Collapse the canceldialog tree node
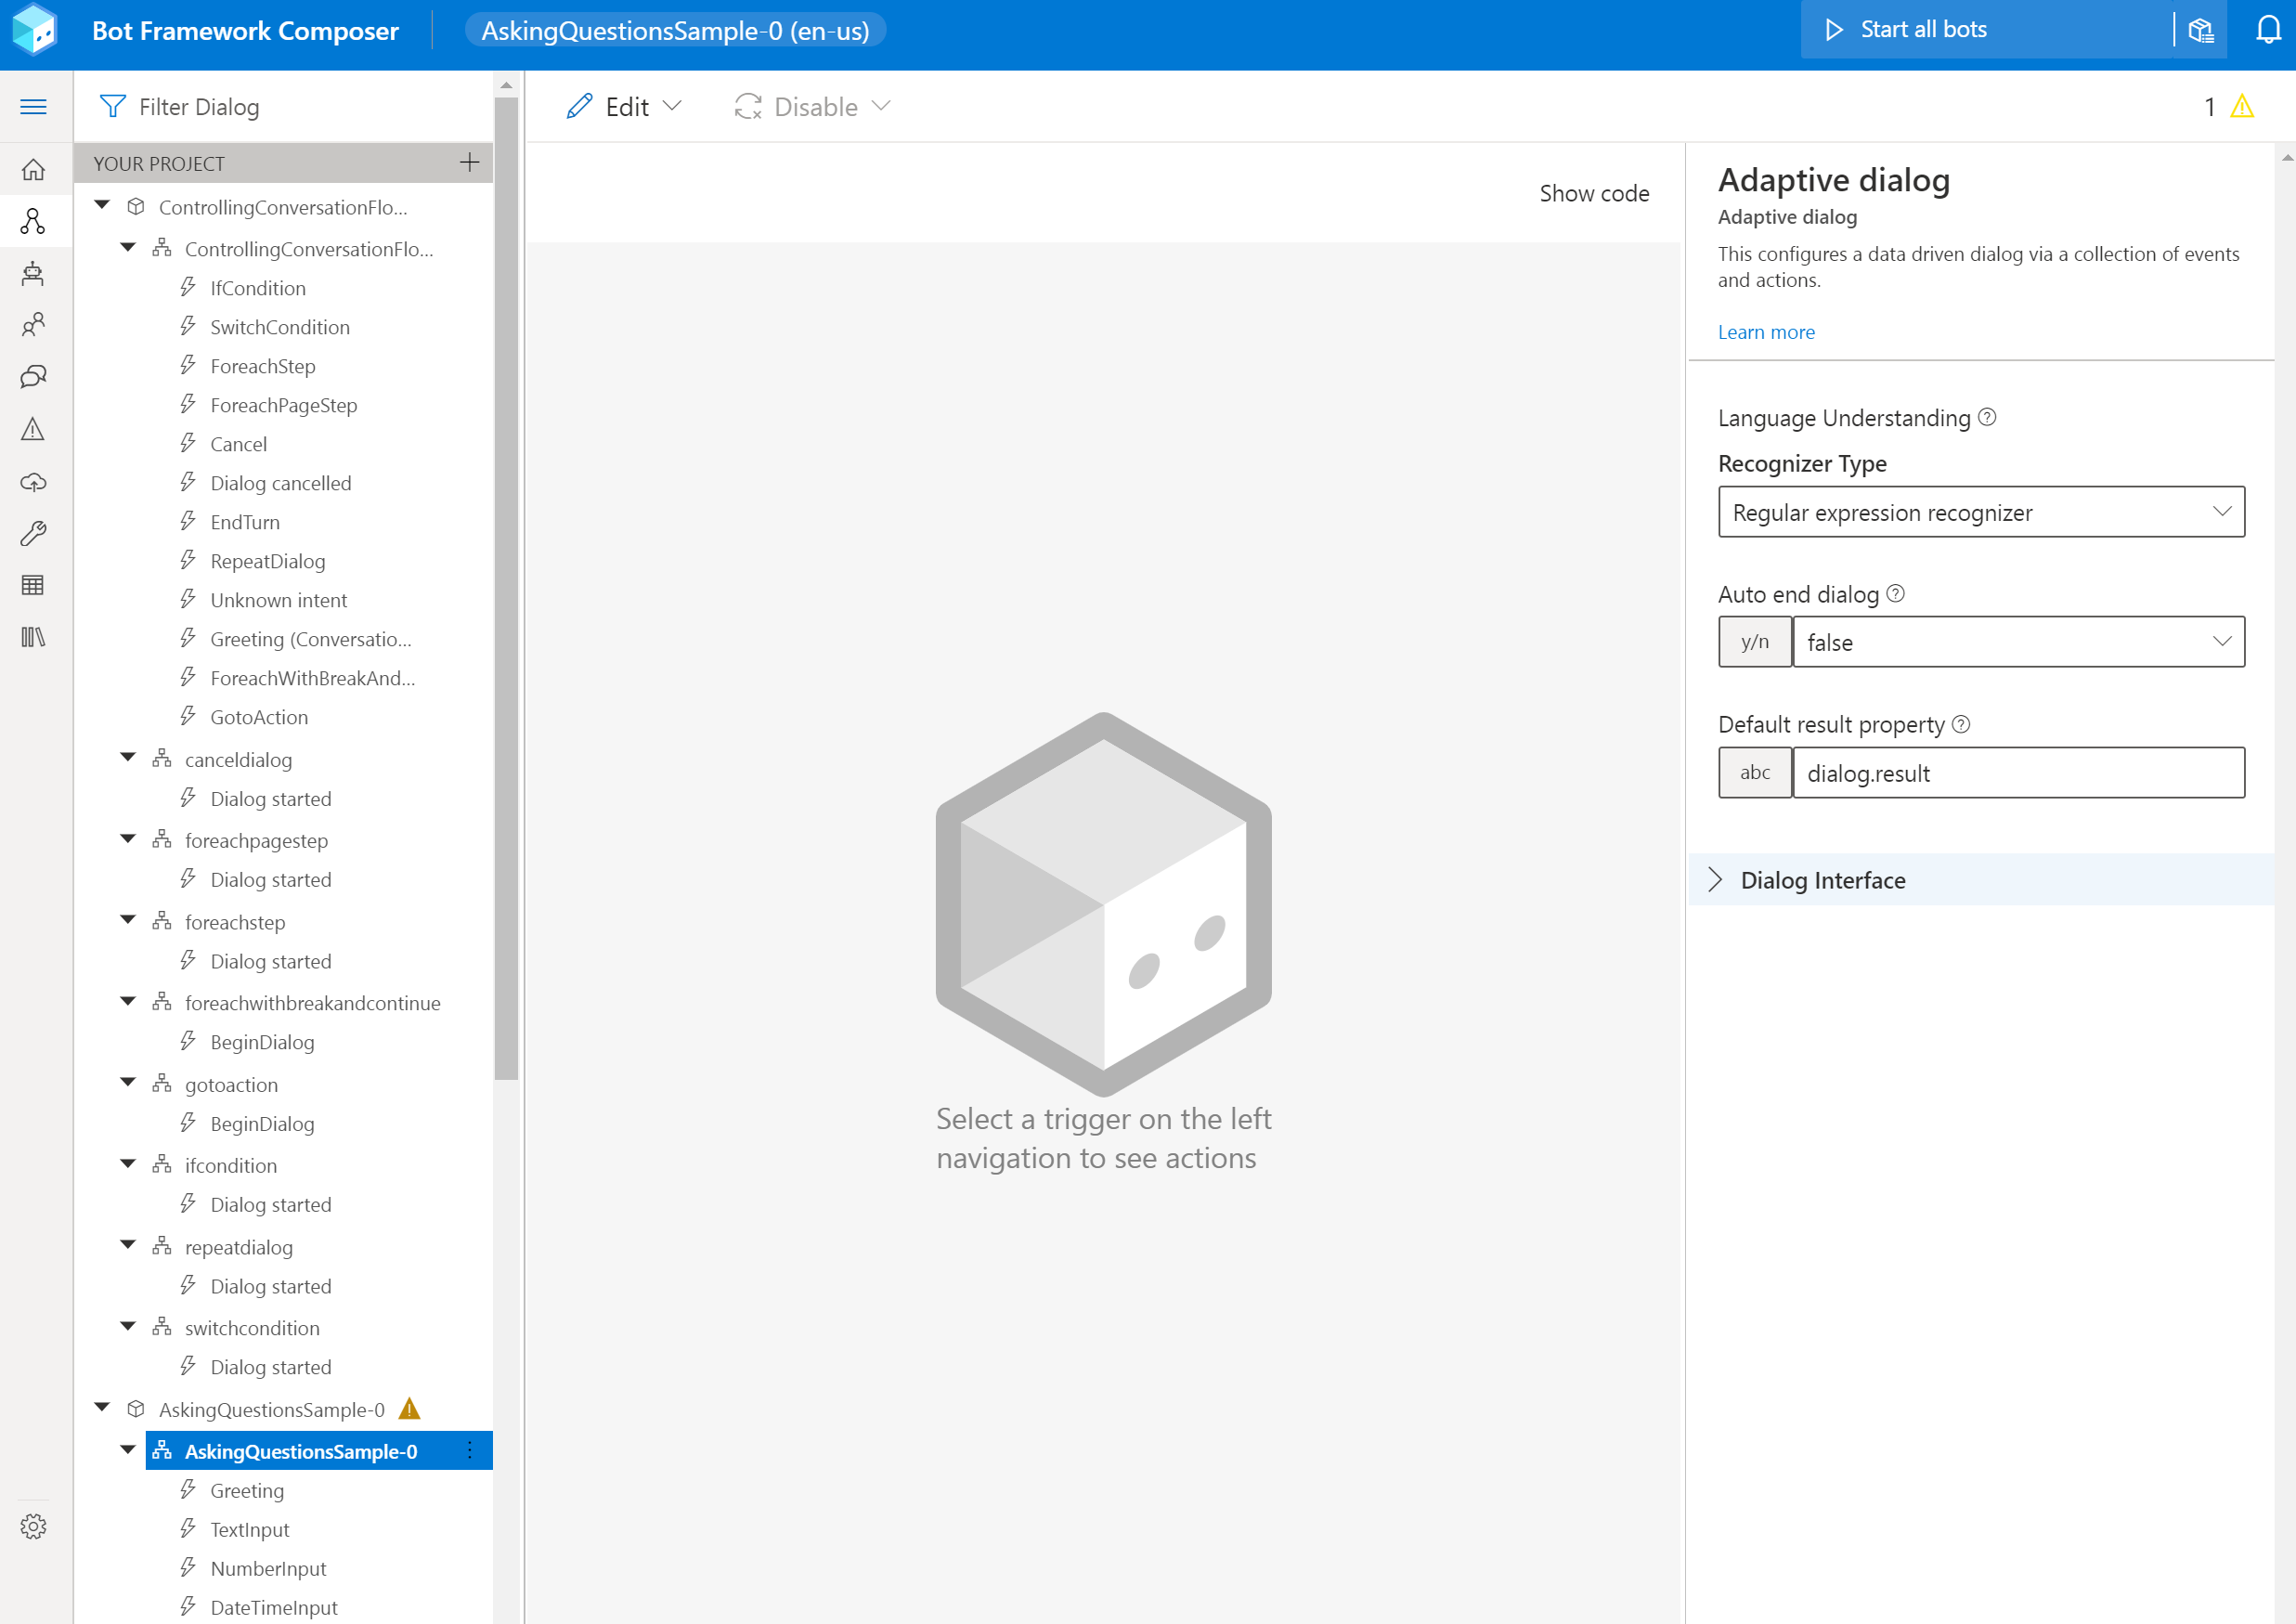The width and height of the screenshot is (2296, 1624). [127, 758]
